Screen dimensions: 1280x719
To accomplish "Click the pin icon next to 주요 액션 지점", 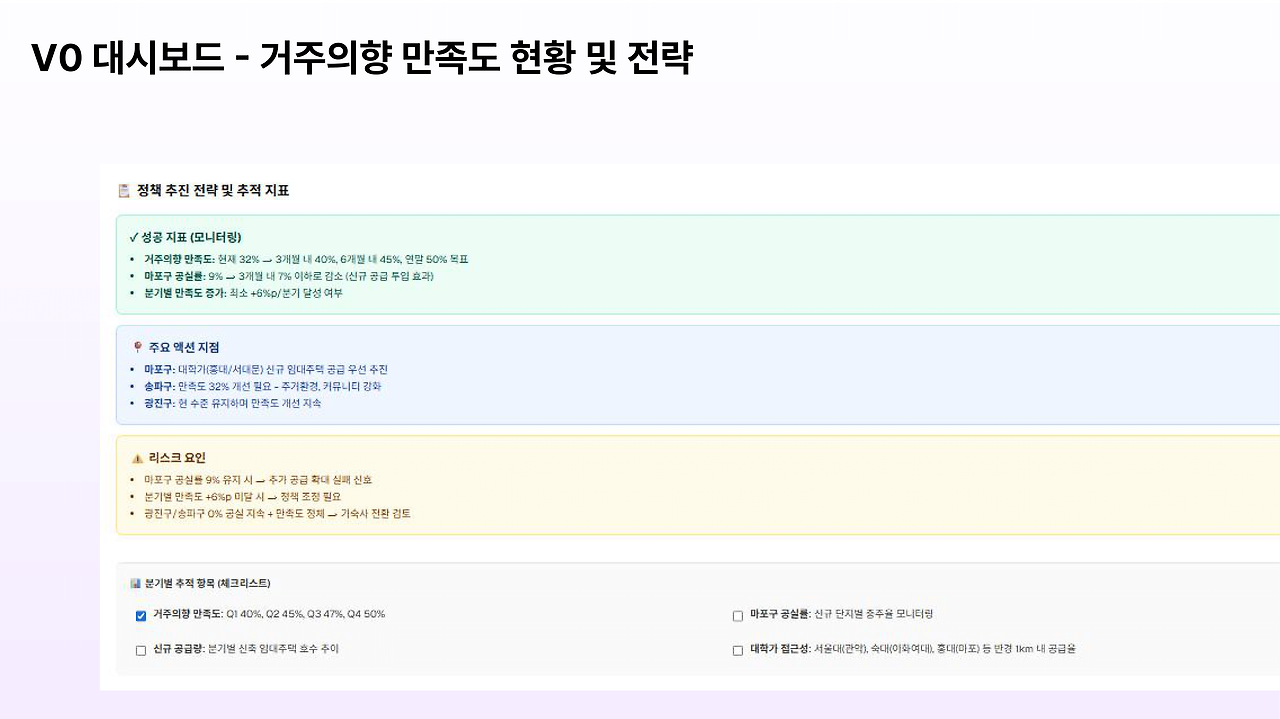I will point(137,347).
